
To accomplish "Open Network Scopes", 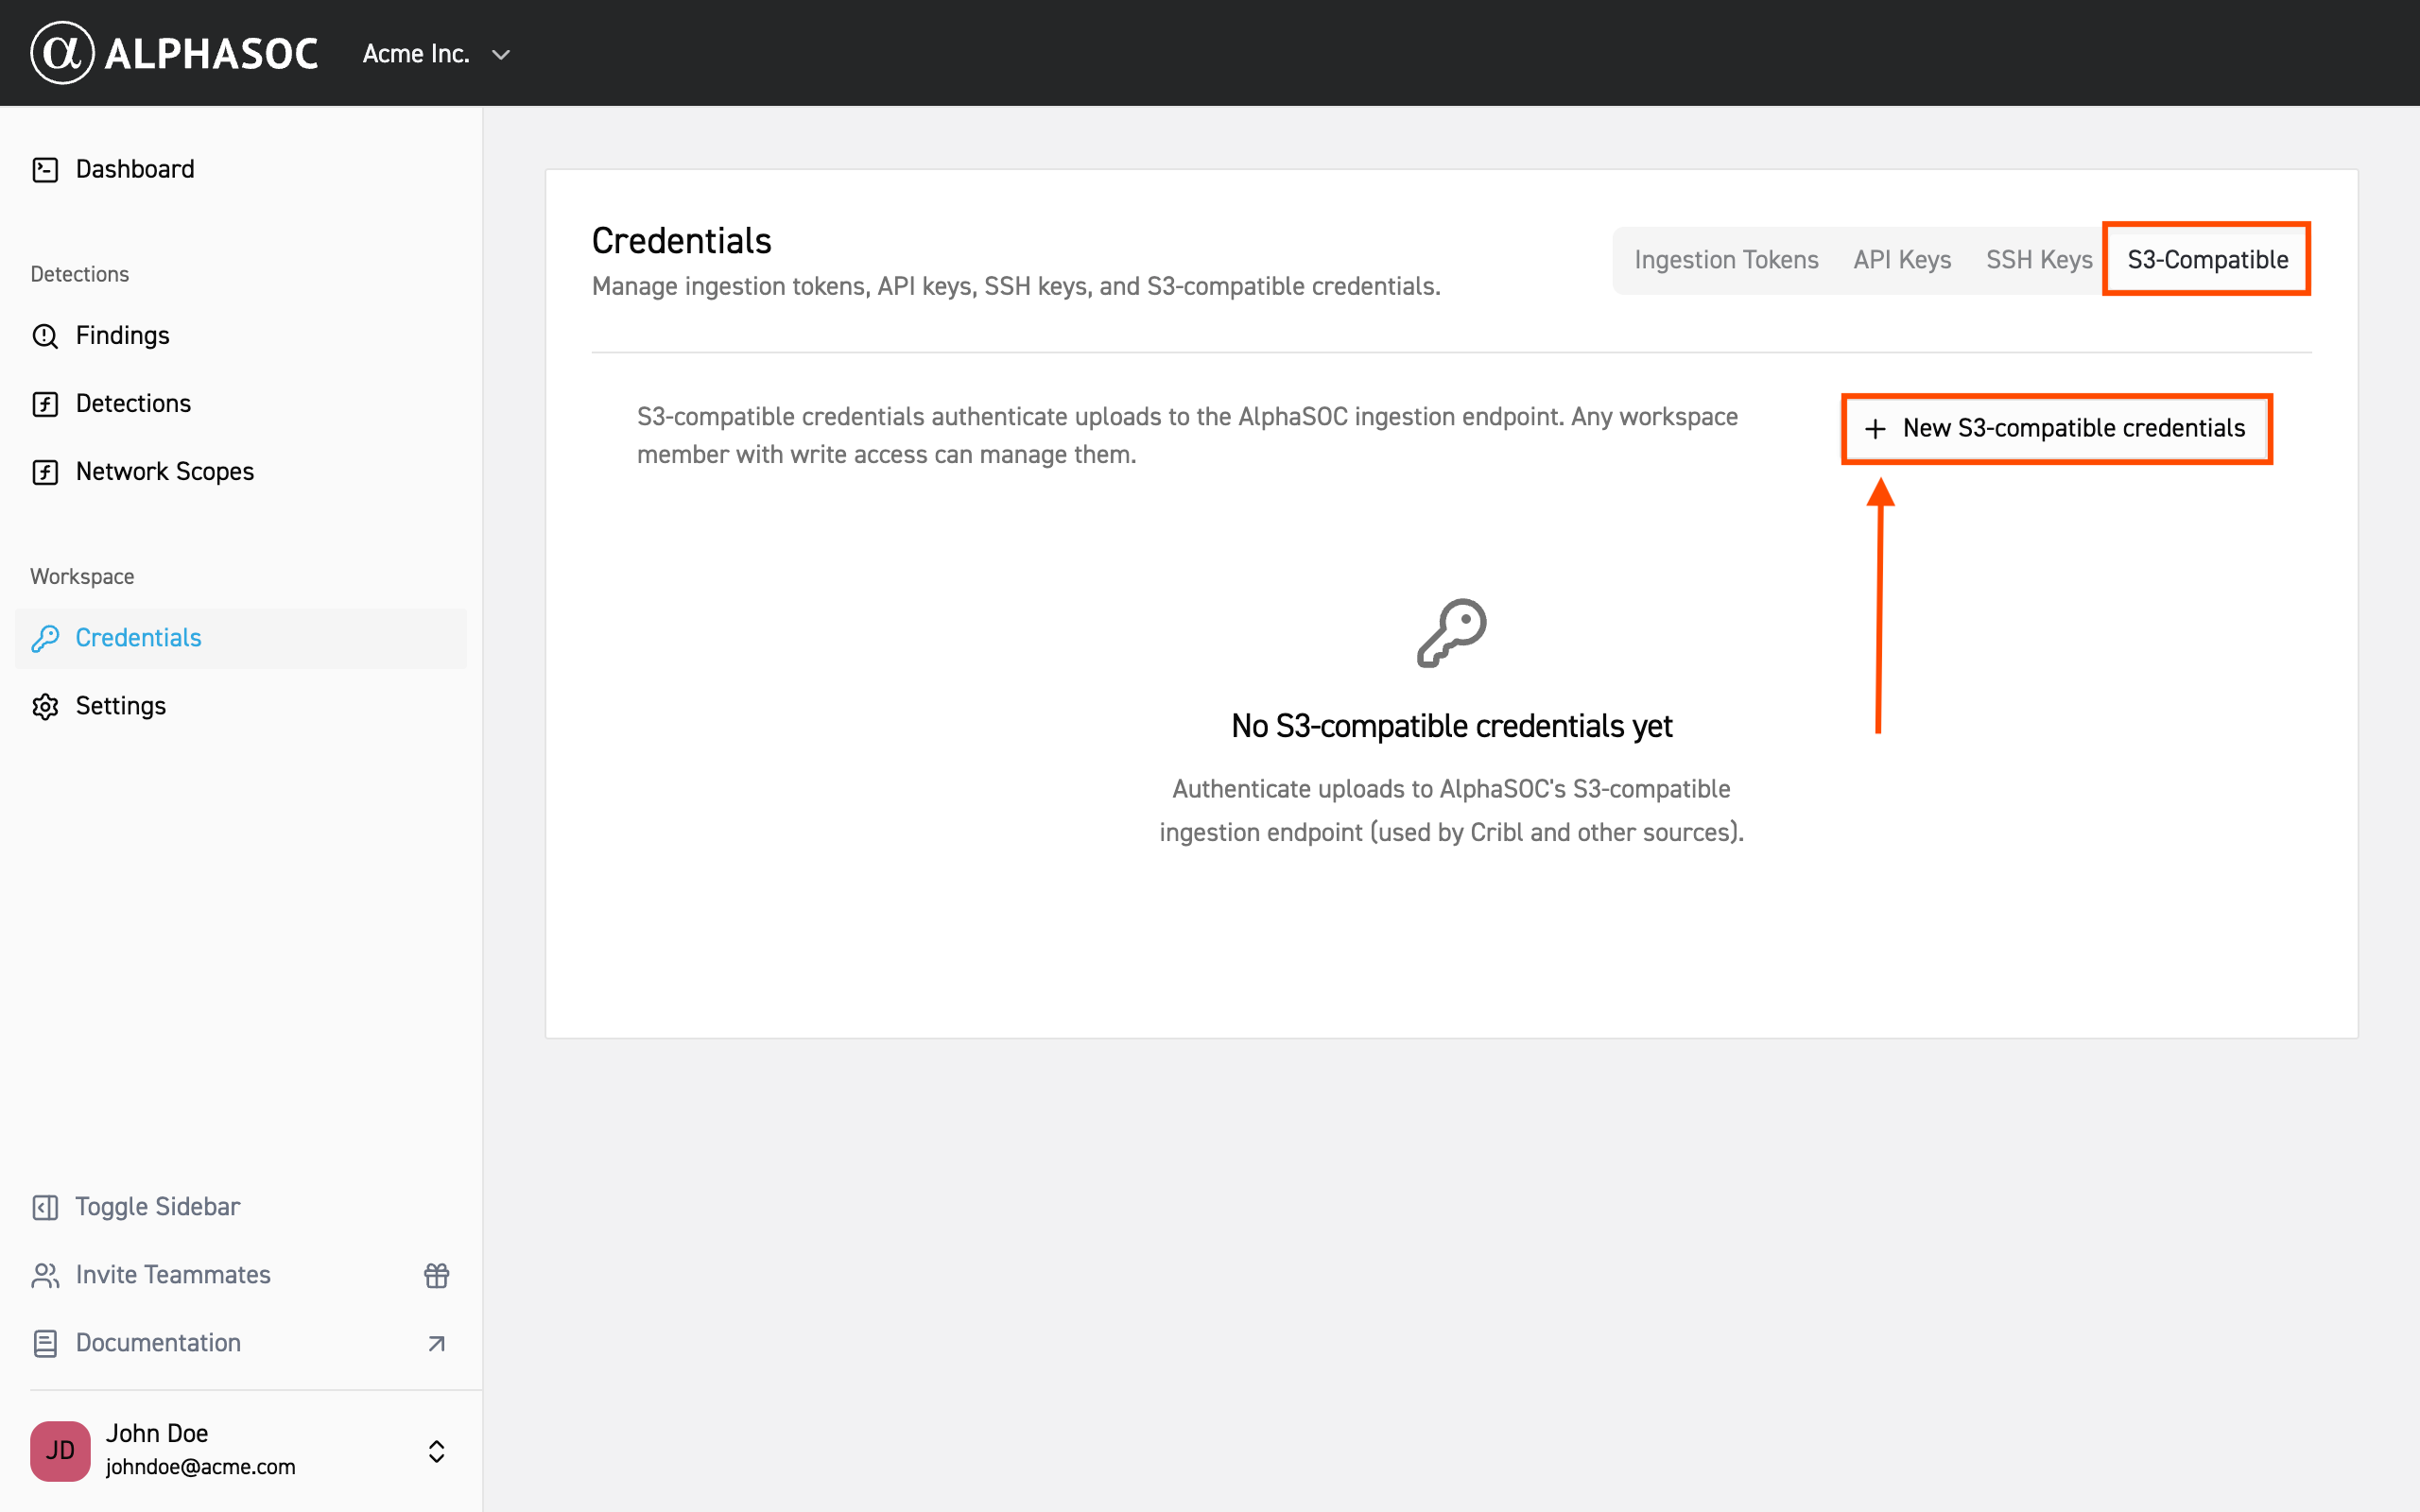I will 240,472.
